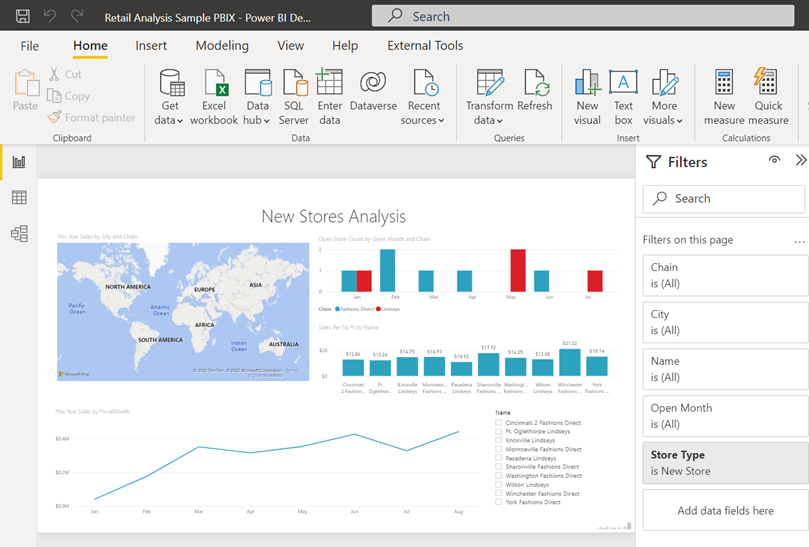The width and height of the screenshot is (809, 547).
Task: Open the Modeling ribbon tab
Action: 222,45
